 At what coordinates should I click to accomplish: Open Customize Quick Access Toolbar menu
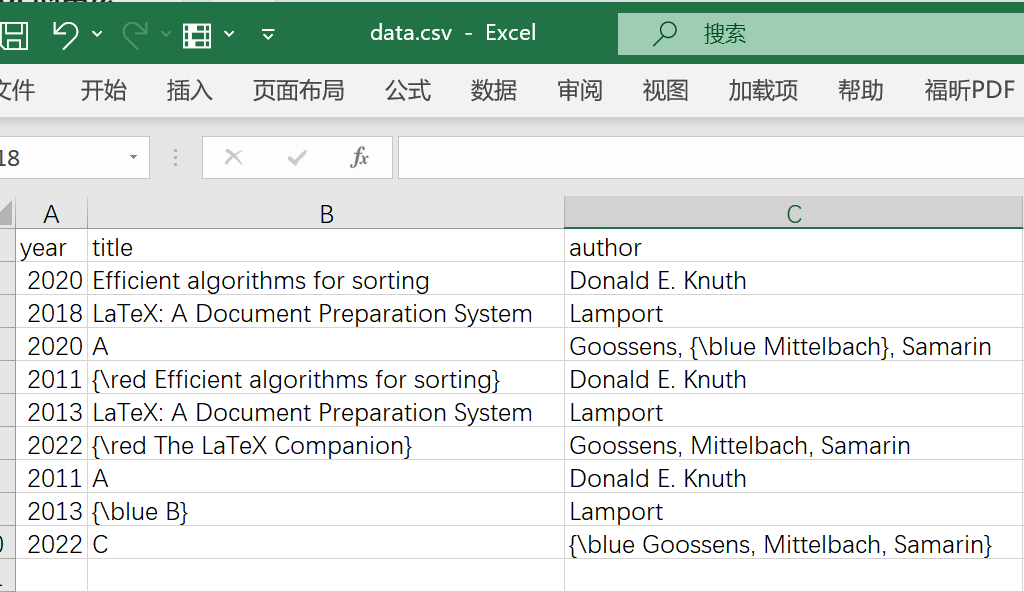[268, 34]
